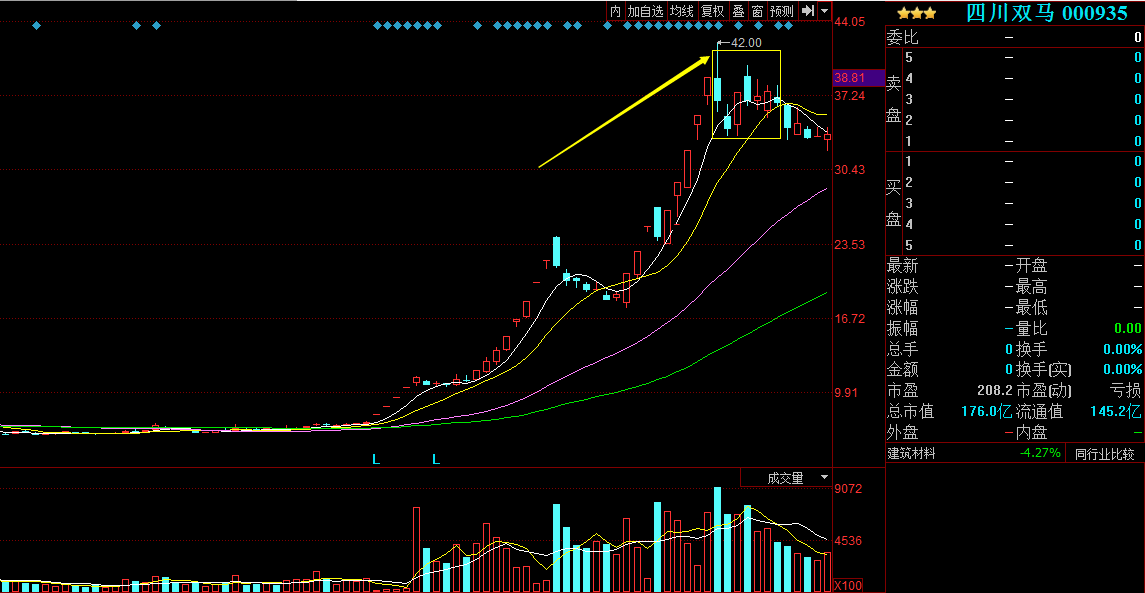Click the three-star rating icon

(x=916, y=13)
